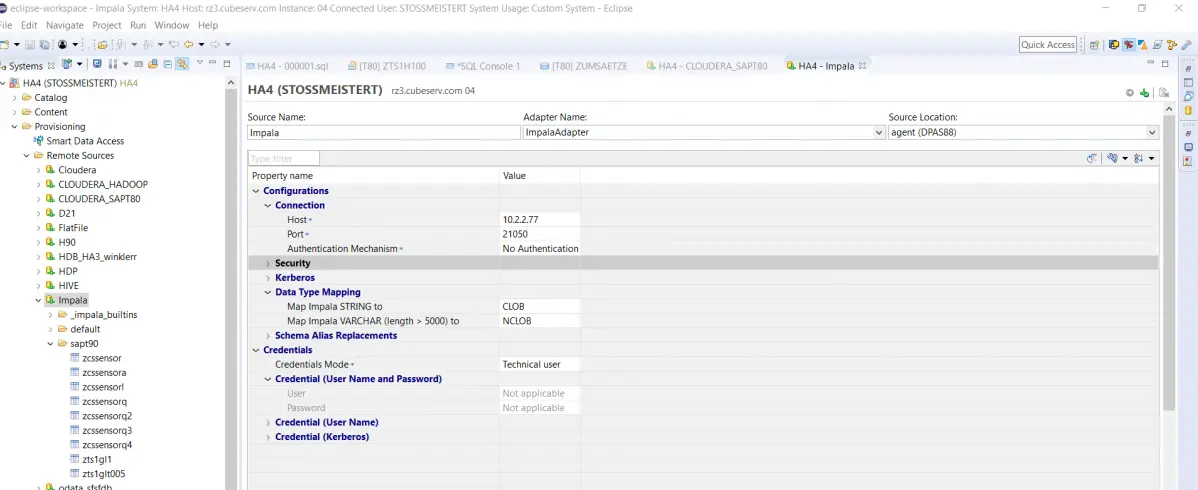Select the zts1glt005 table
Image resolution: width=1198 pixels, height=490 pixels.
coord(103,474)
